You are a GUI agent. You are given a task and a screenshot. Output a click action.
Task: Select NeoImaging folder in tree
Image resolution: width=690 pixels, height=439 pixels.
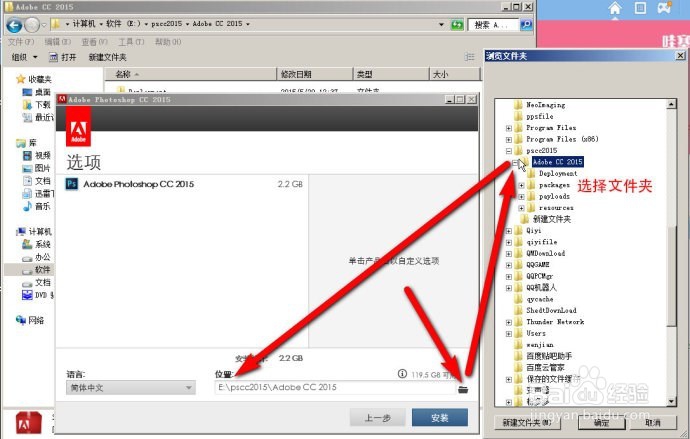tap(546, 105)
